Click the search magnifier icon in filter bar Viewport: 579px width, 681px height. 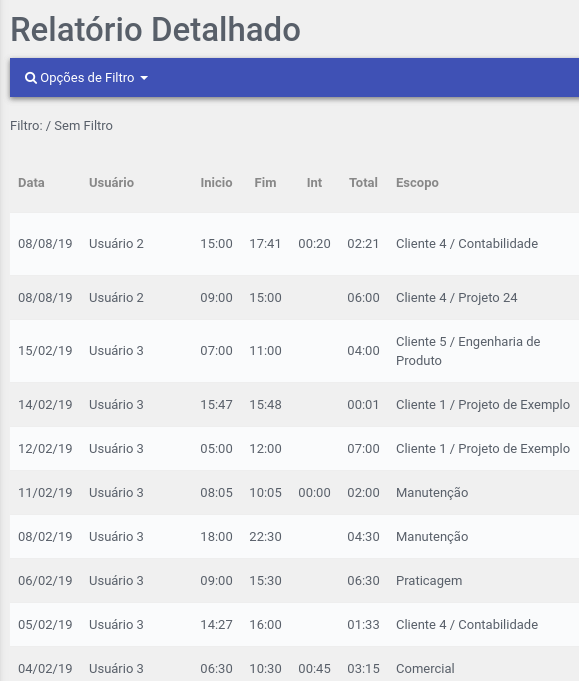(30, 78)
